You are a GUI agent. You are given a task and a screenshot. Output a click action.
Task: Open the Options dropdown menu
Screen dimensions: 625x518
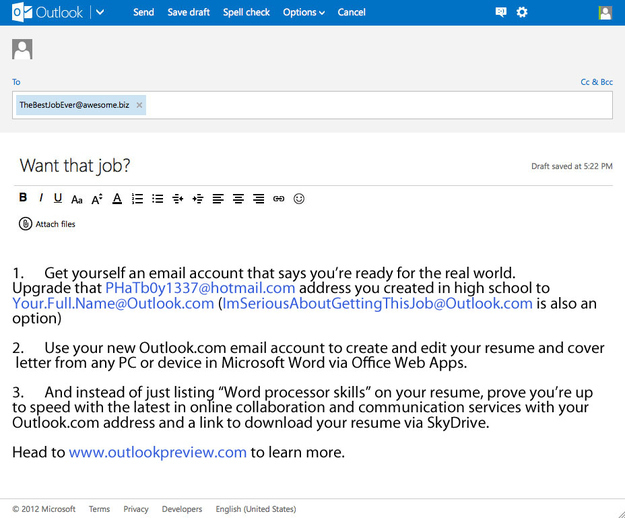(304, 12)
